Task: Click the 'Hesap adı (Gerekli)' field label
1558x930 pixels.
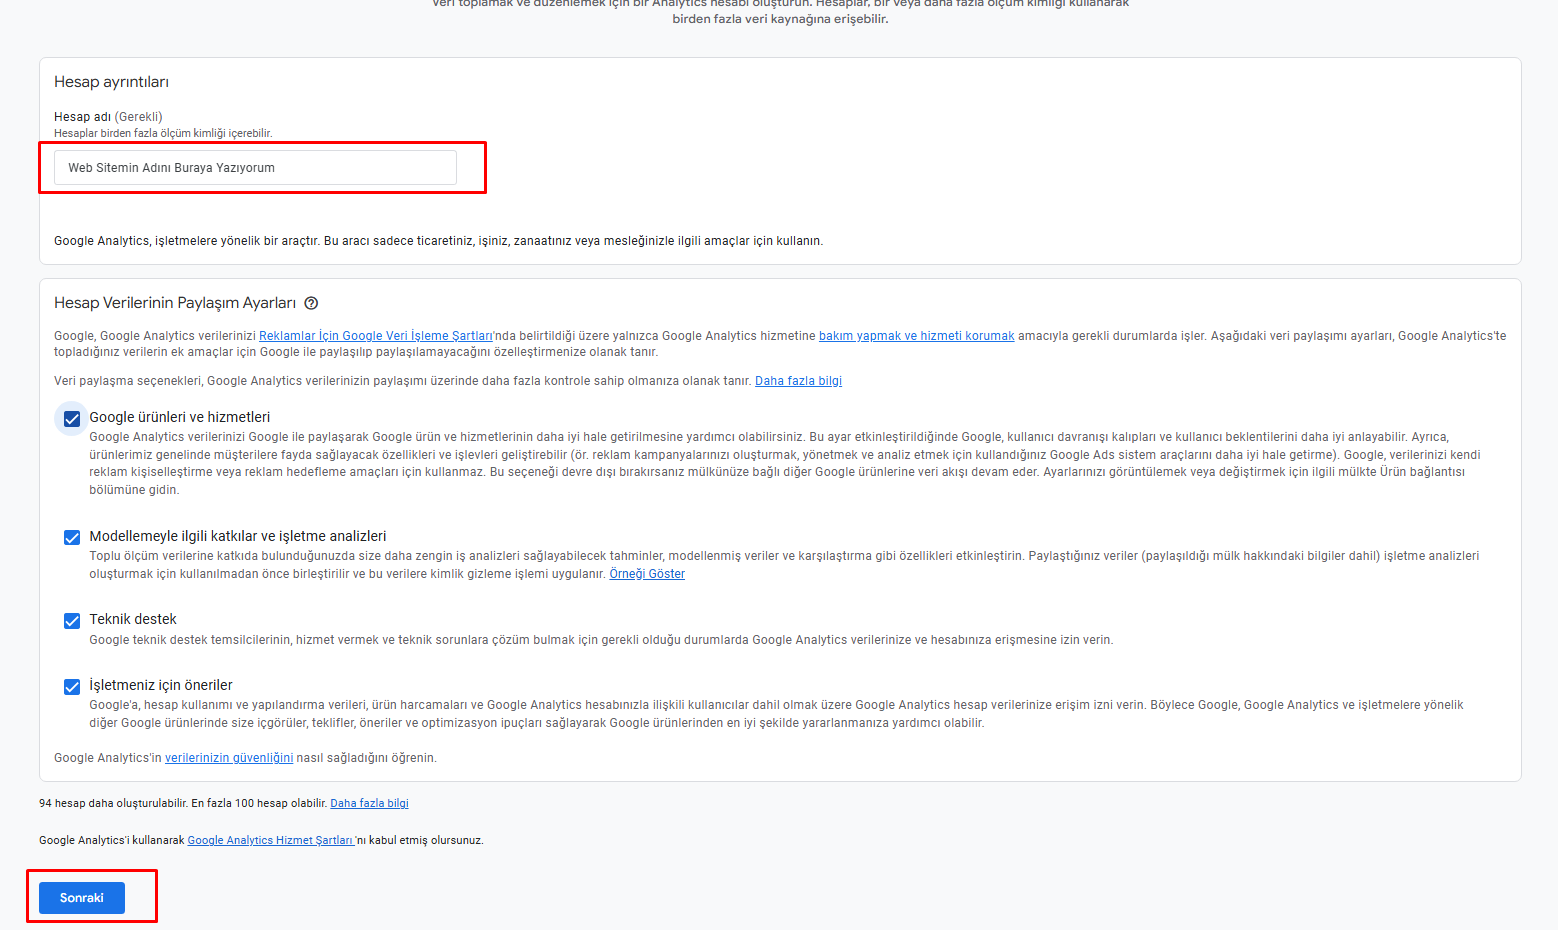Action: (x=108, y=117)
